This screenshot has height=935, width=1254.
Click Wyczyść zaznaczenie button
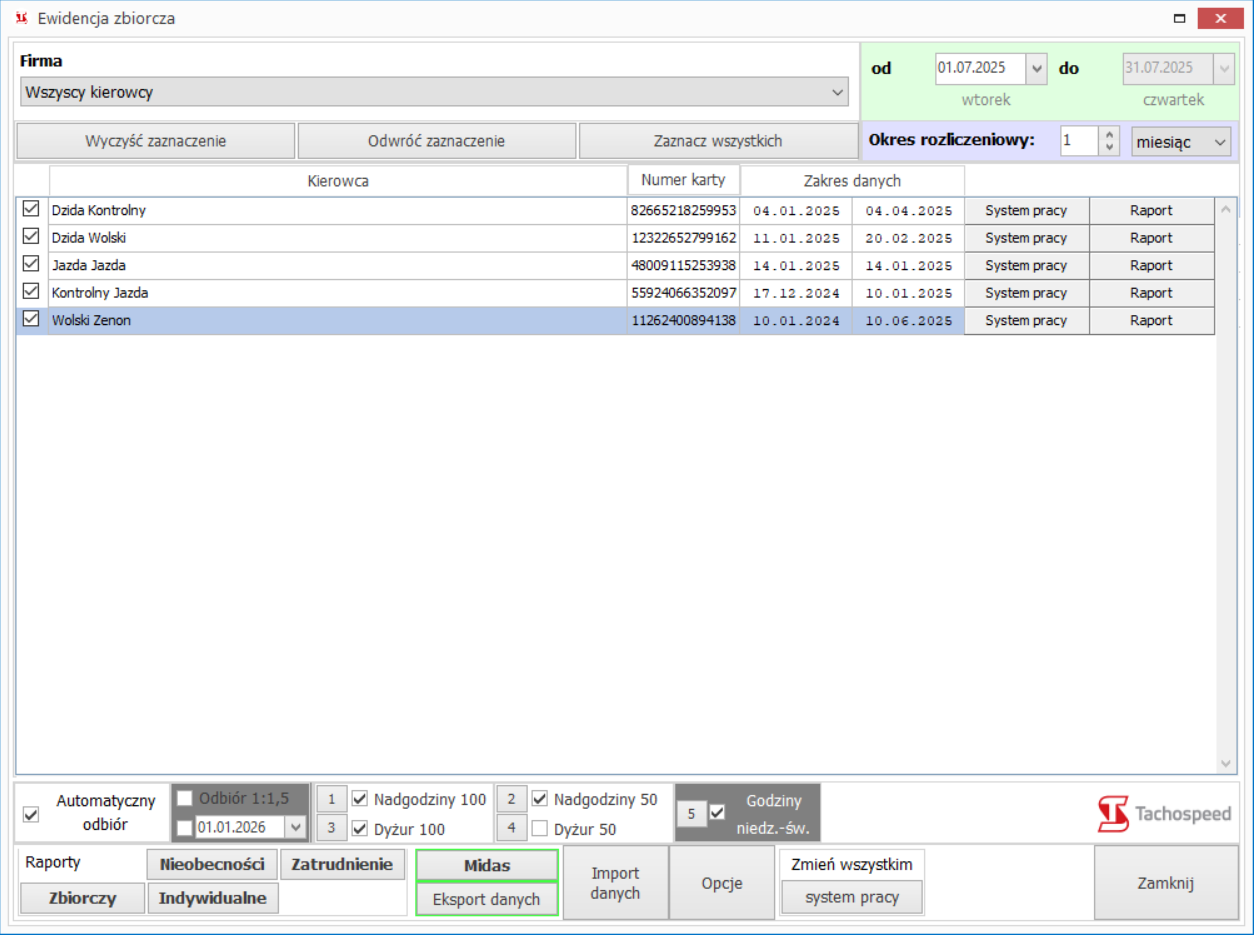coord(156,141)
